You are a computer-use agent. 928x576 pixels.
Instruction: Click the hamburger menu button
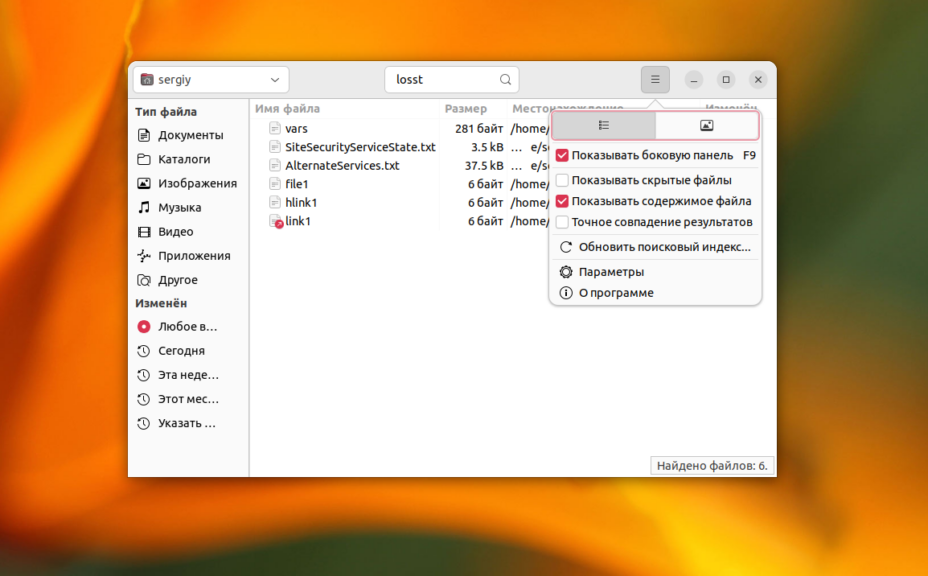655,80
